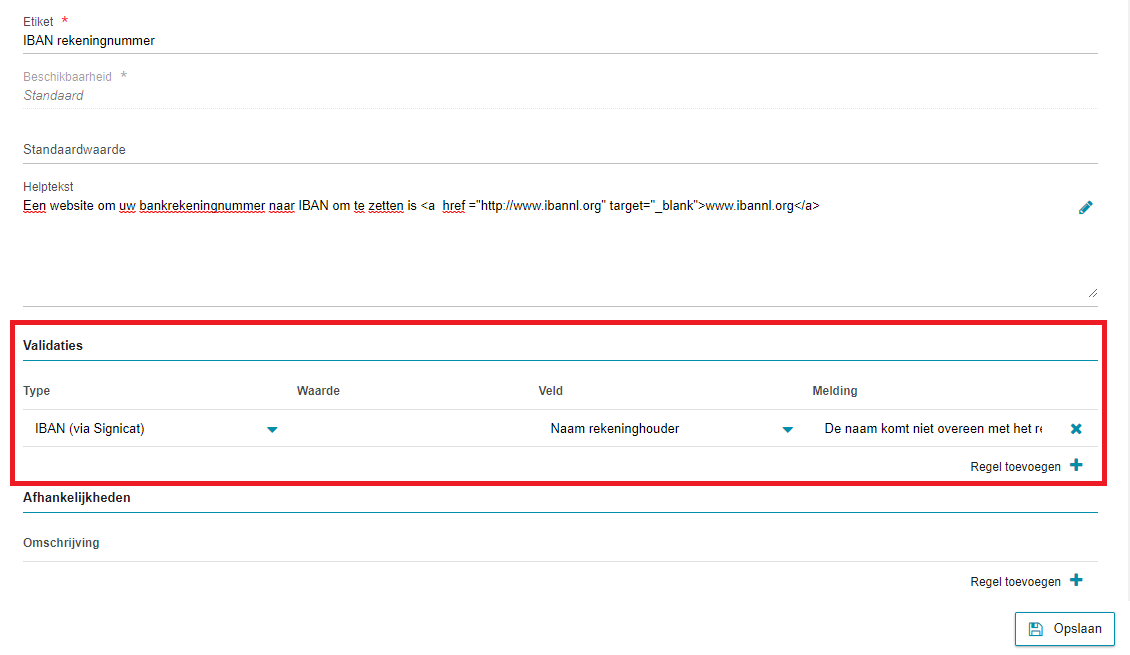The height and width of the screenshot is (655, 1130).
Task: Click the Omschrijving column header
Action: (x=61, y=543)
